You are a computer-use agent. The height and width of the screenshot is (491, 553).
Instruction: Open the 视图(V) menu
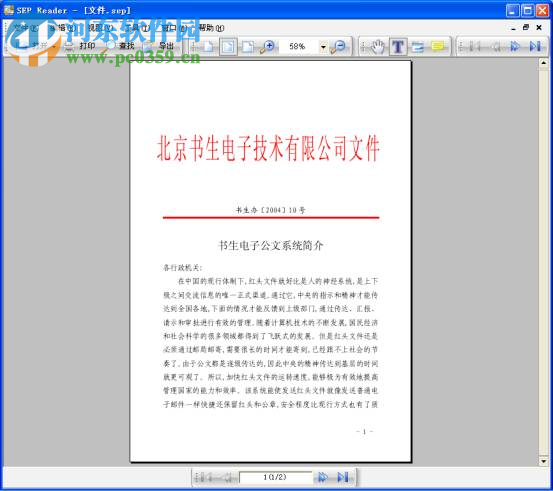100,28
